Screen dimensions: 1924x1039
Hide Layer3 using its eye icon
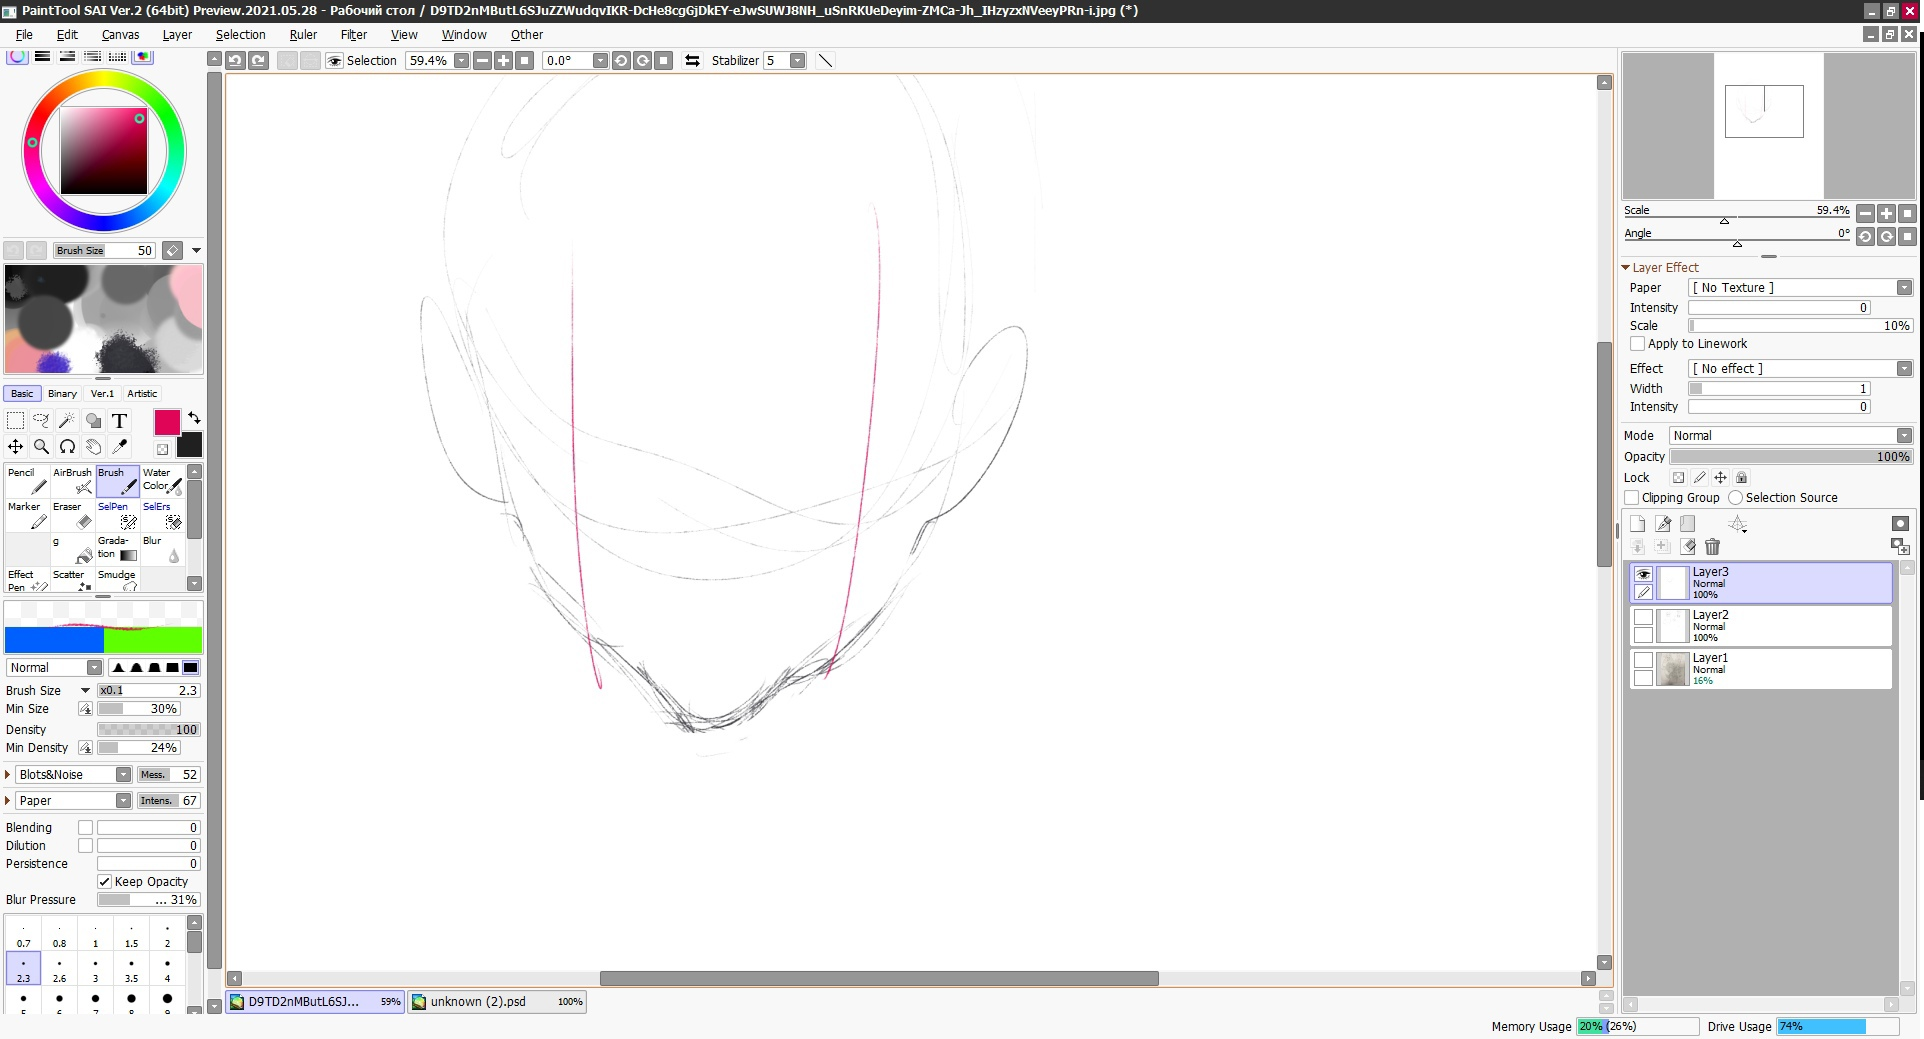(x=1643, y=574)
